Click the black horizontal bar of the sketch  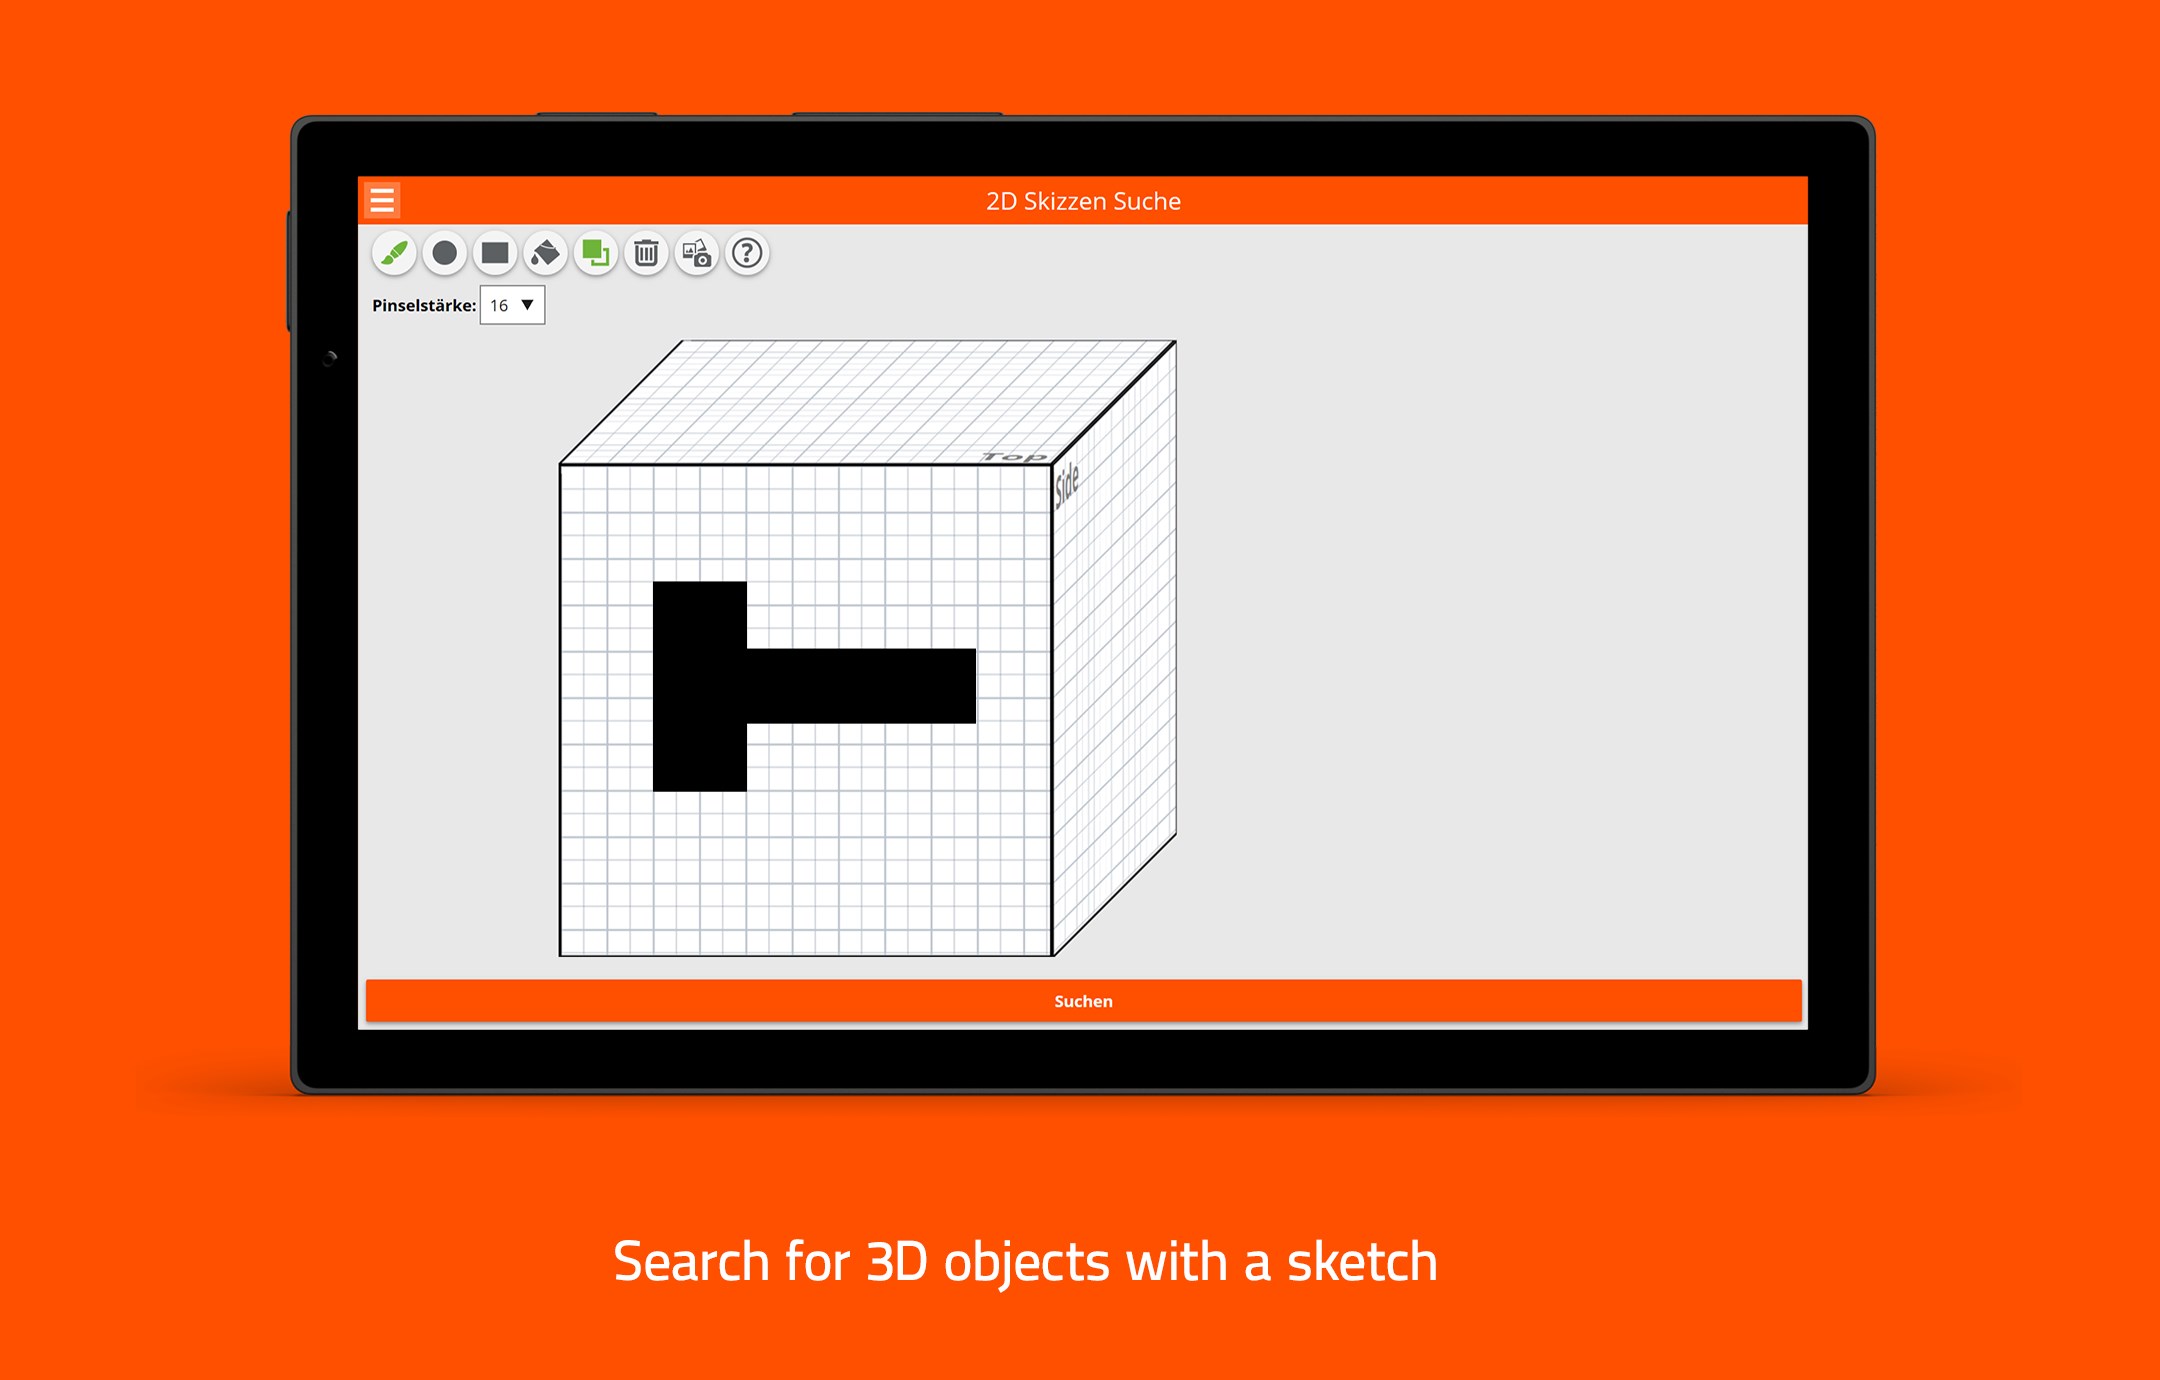860,686
